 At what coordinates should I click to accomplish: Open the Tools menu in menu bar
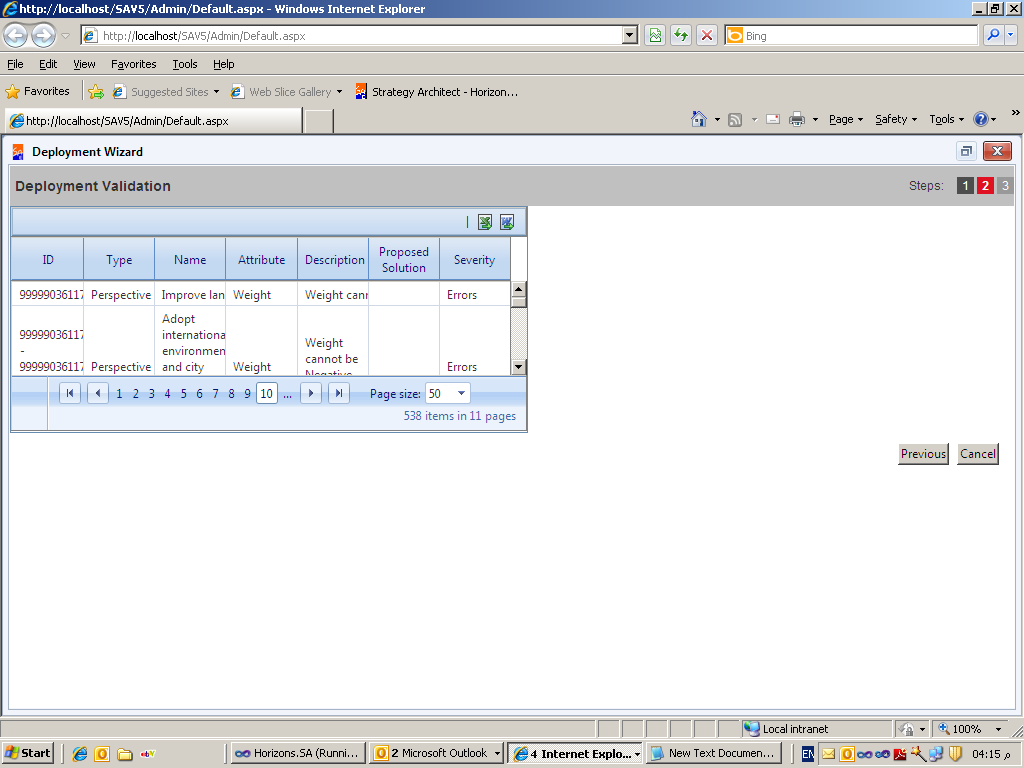click(x=185, y=64)
